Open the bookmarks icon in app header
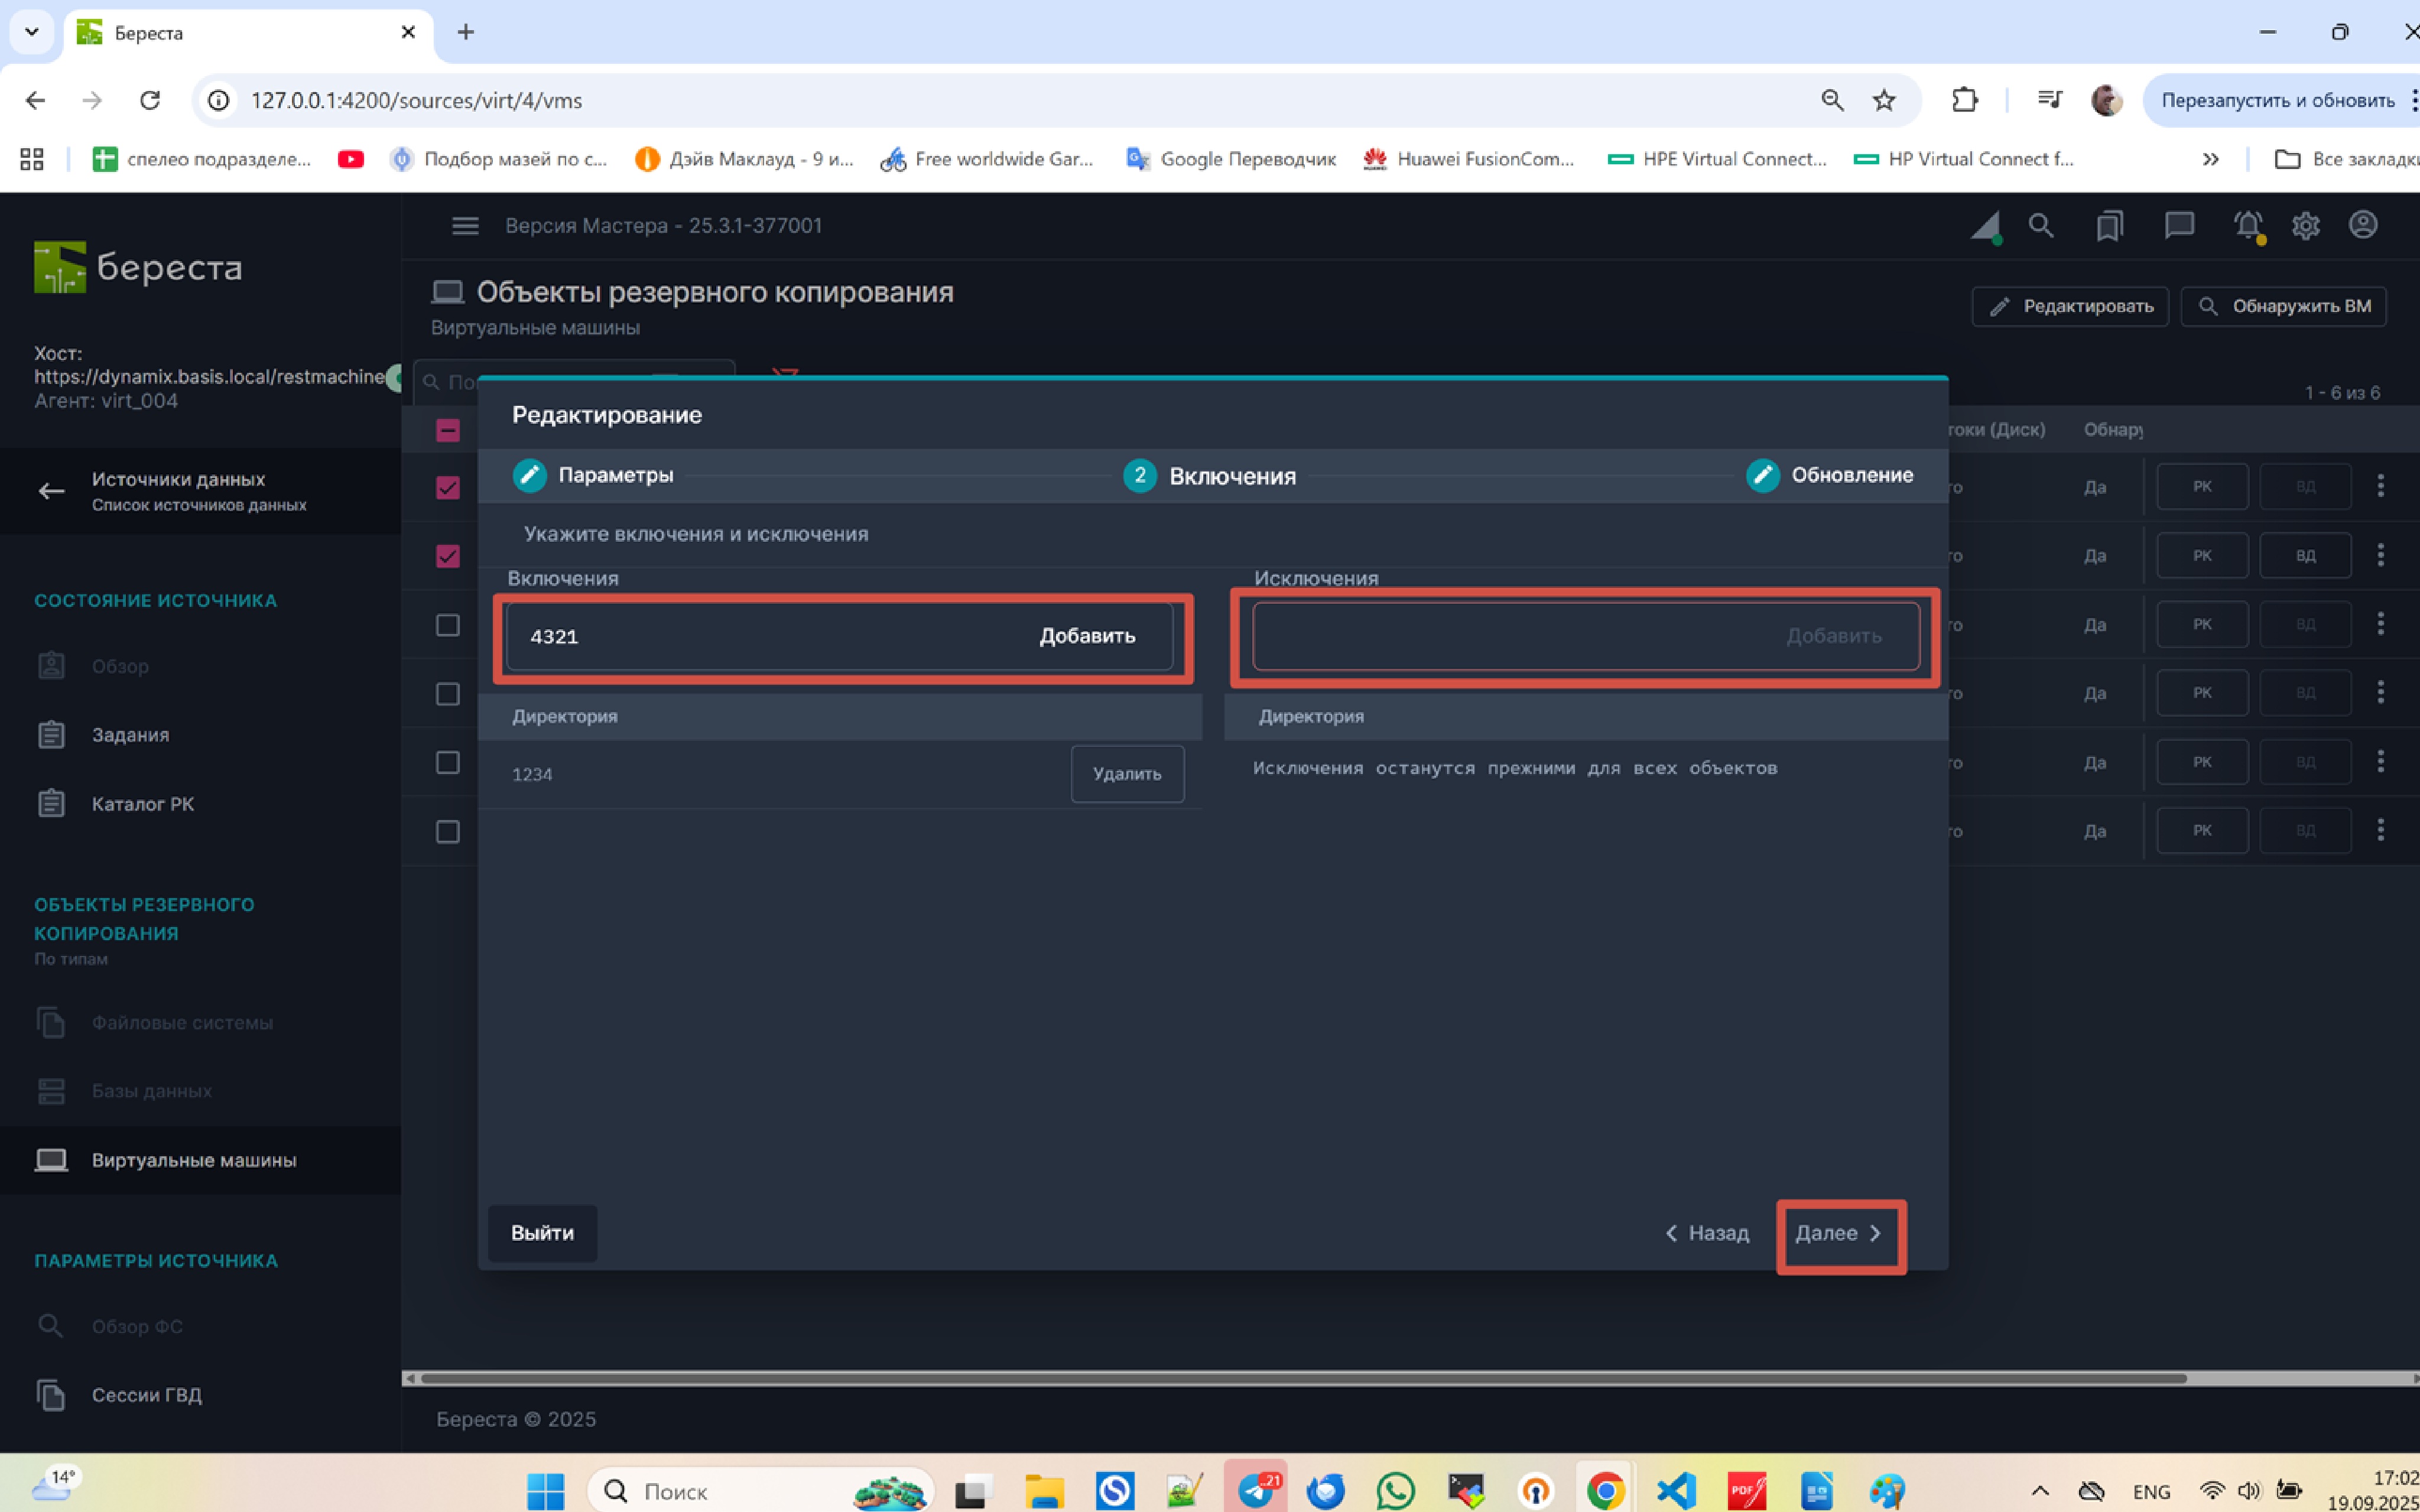The image size is (2420, 1512). pyautogui.click(x=2110, y=226)
